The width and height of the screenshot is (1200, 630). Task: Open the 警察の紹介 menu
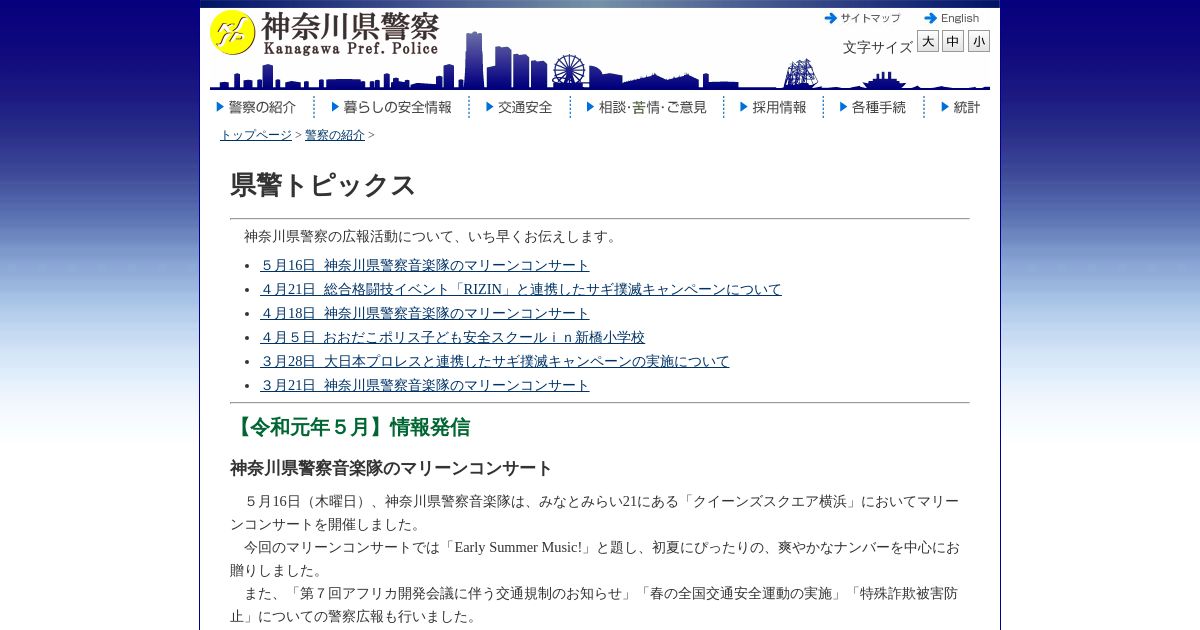pyautogui.click(x=256, y=107)
